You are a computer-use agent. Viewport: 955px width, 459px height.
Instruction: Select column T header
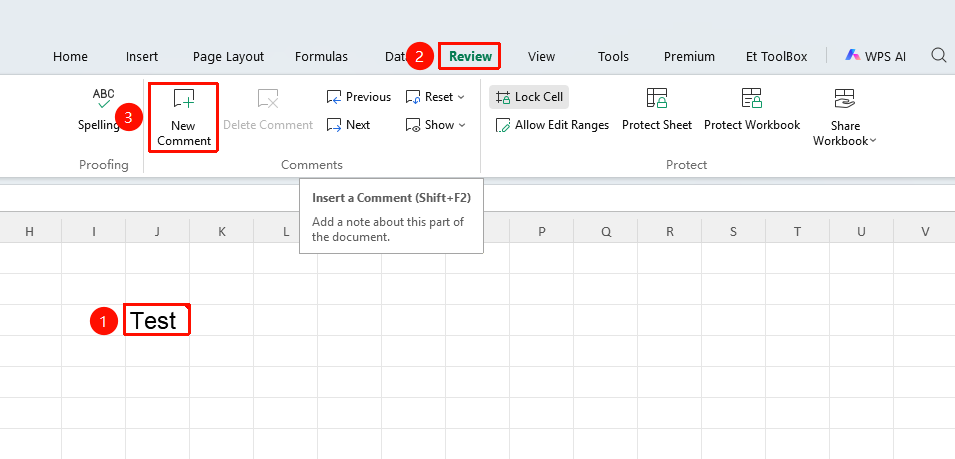tap(797, 231)
